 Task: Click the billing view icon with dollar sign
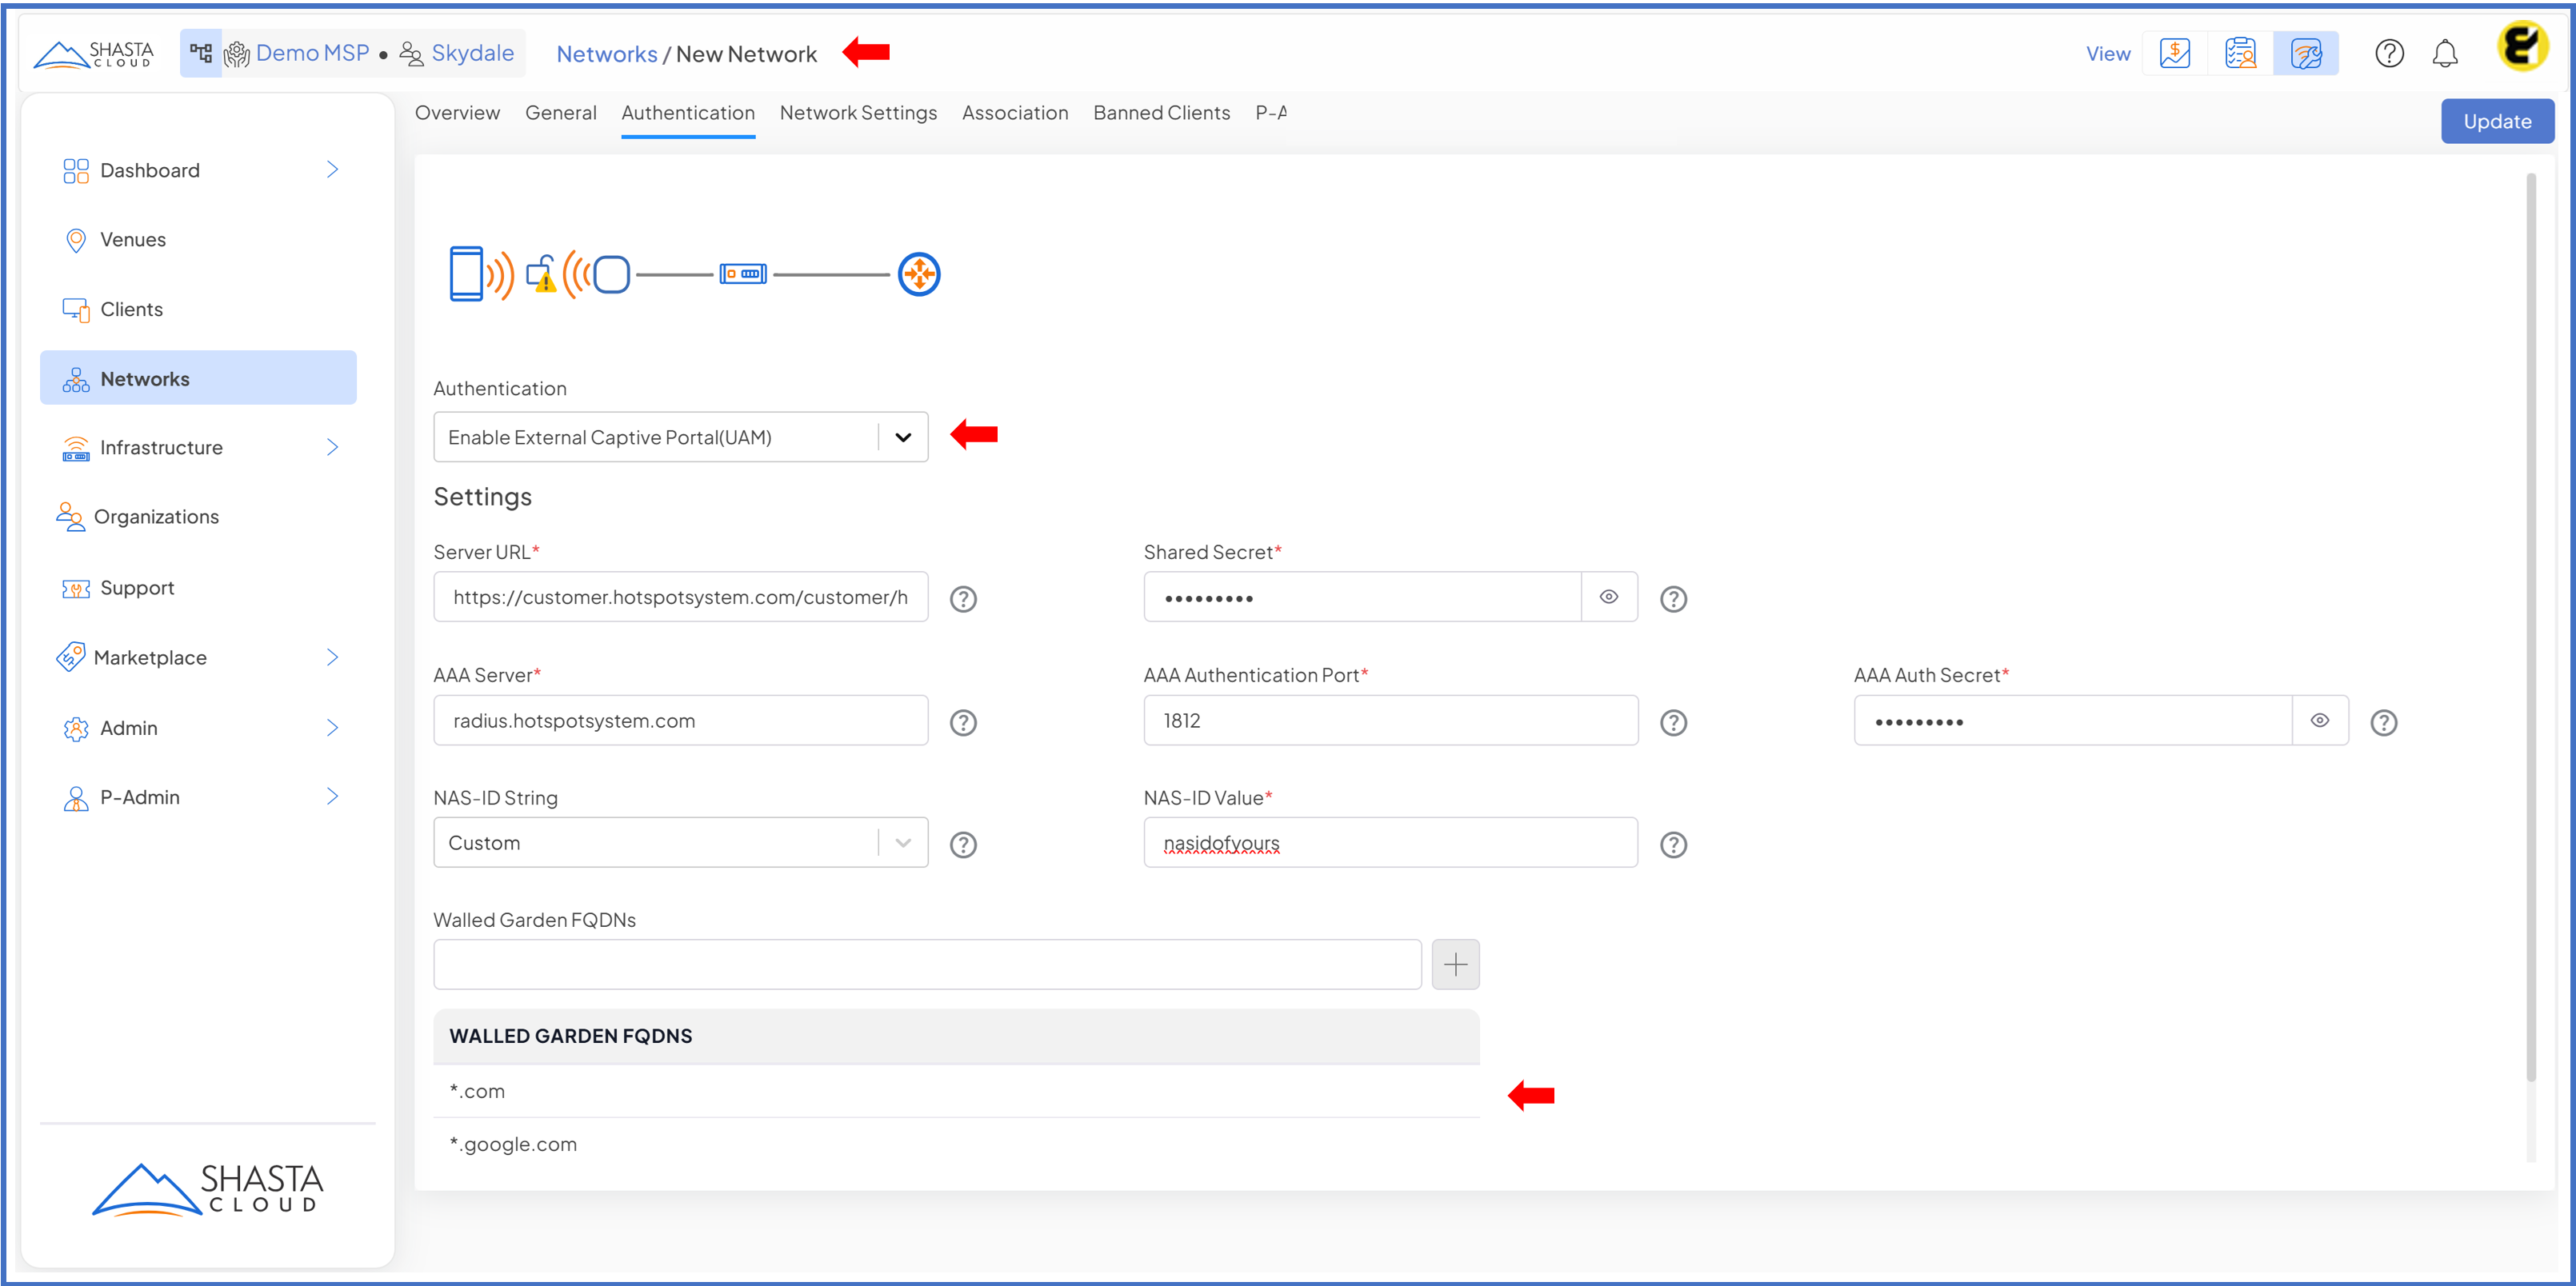pos(2174,54)
